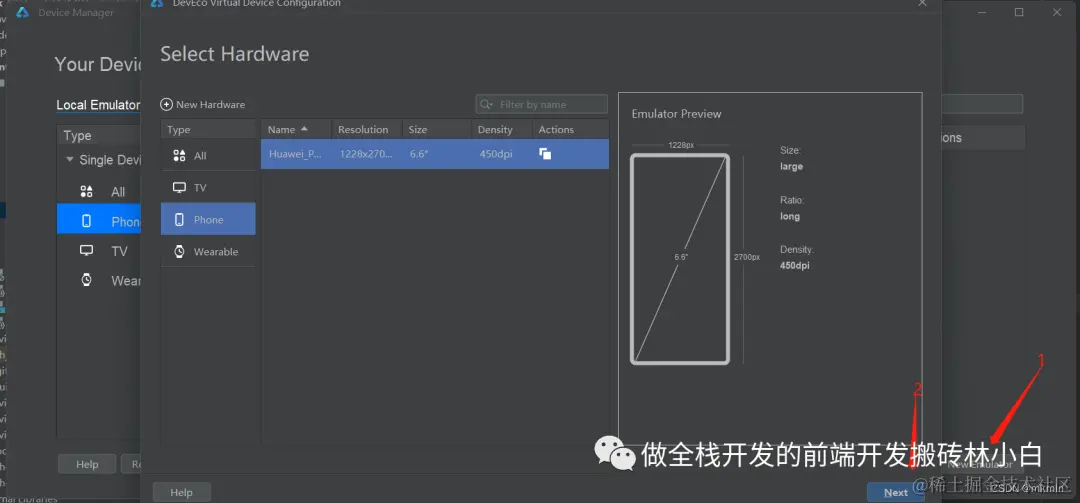1080x503 pixels.
Task: Click the clone action icon for Huawei_P row
Action: (545, 154)
